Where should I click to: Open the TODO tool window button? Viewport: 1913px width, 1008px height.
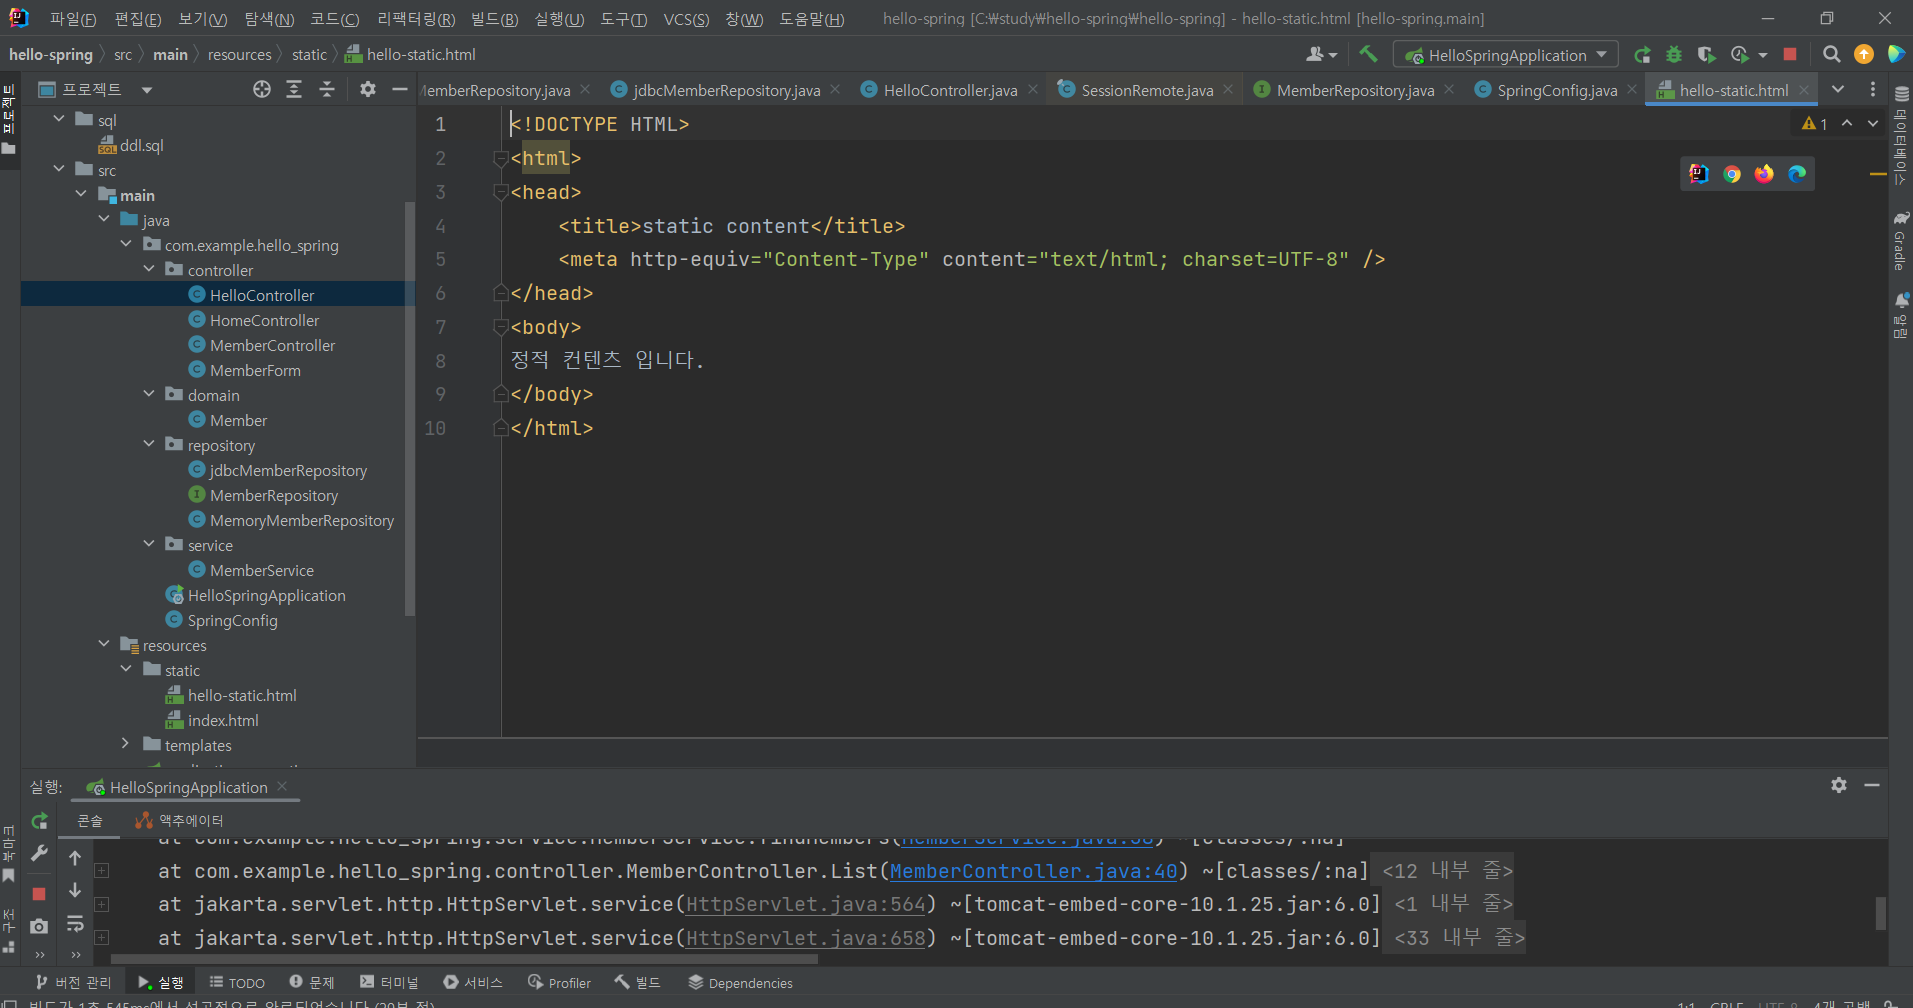(x=237, y=983)
